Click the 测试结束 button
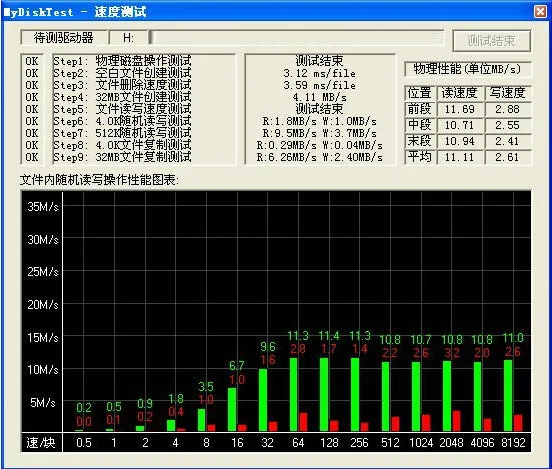 [x=491, y=41]
